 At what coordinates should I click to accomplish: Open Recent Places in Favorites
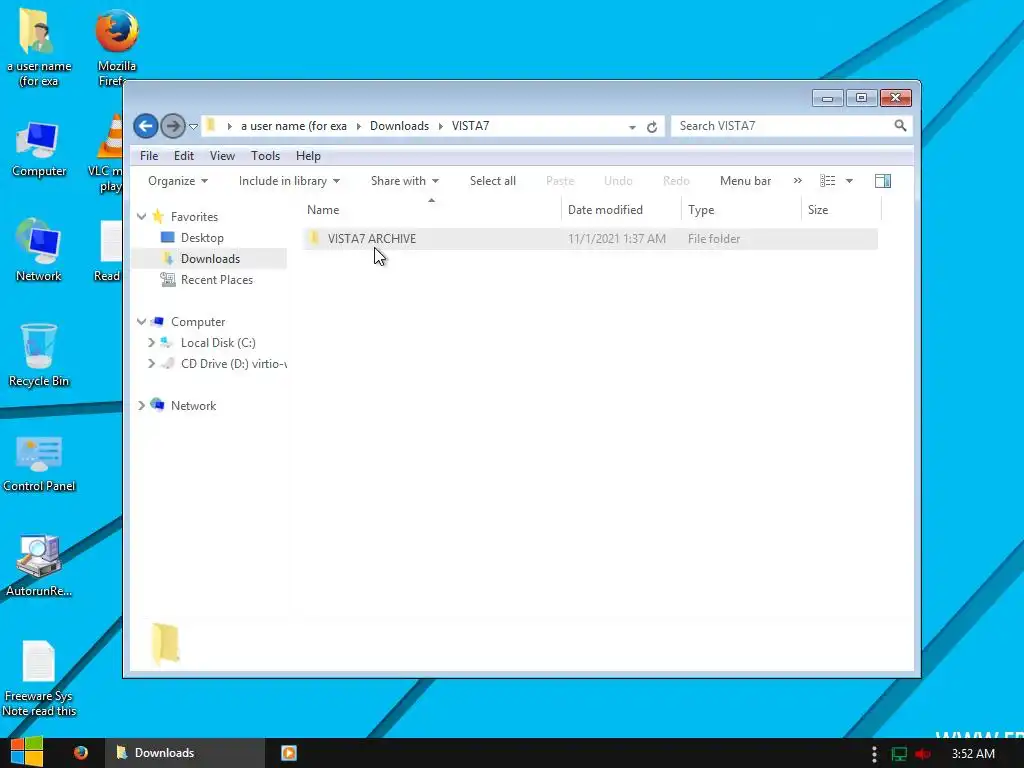point(217,280)
